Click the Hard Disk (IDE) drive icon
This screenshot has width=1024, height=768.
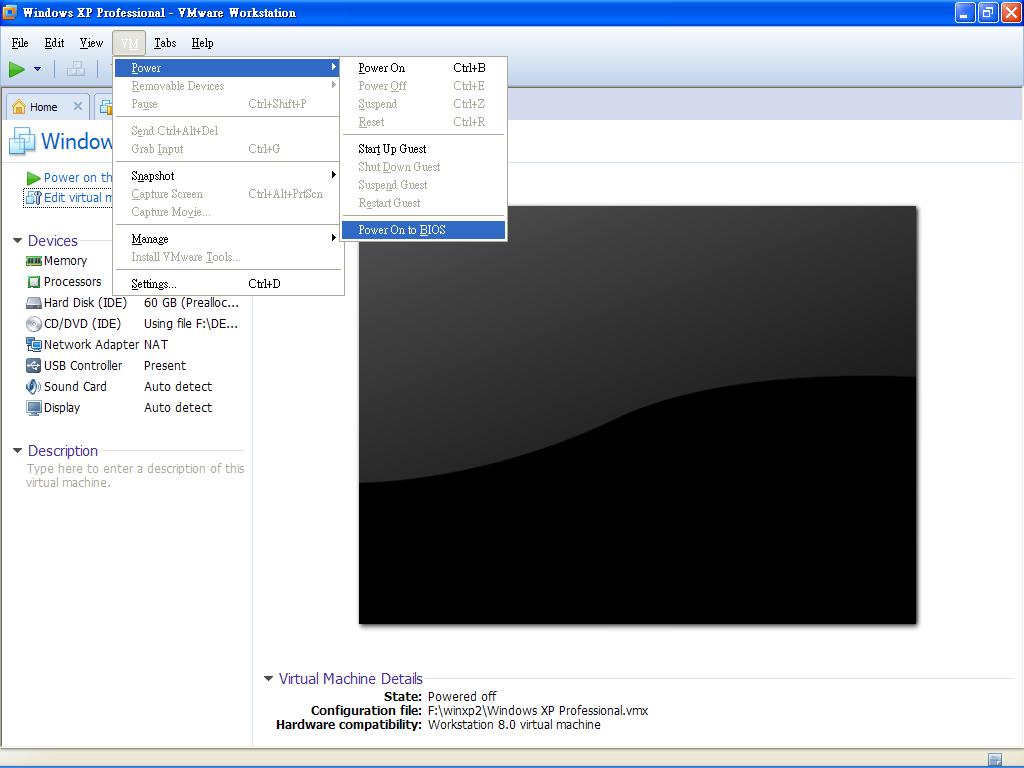(x=34, y=303)
